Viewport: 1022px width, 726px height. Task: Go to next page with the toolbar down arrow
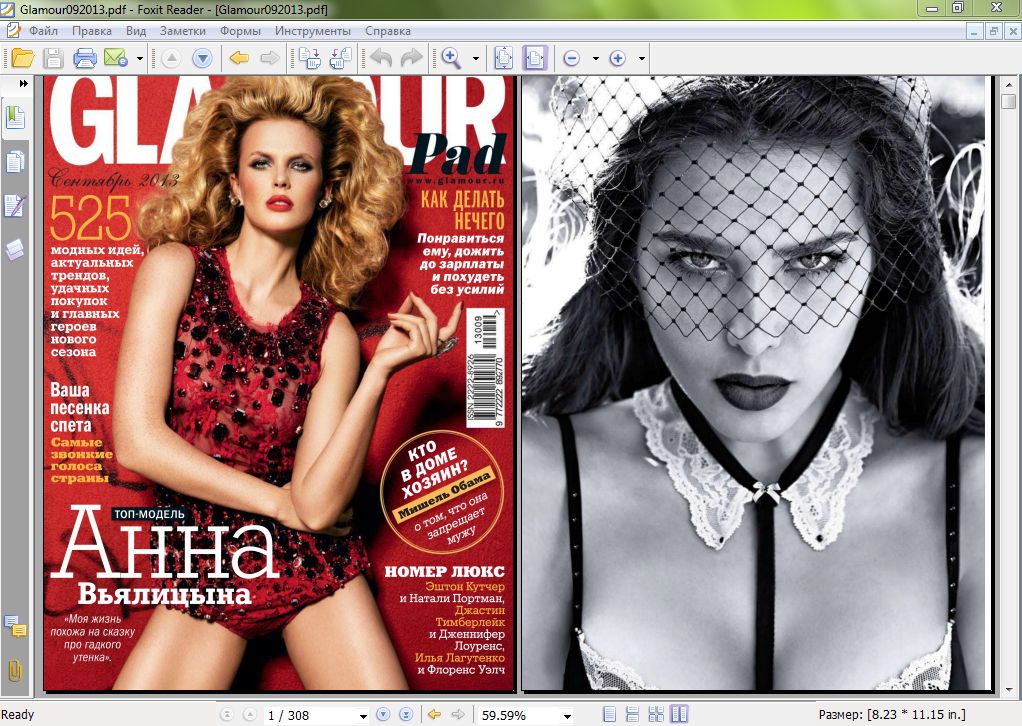(x=202, y=58)
